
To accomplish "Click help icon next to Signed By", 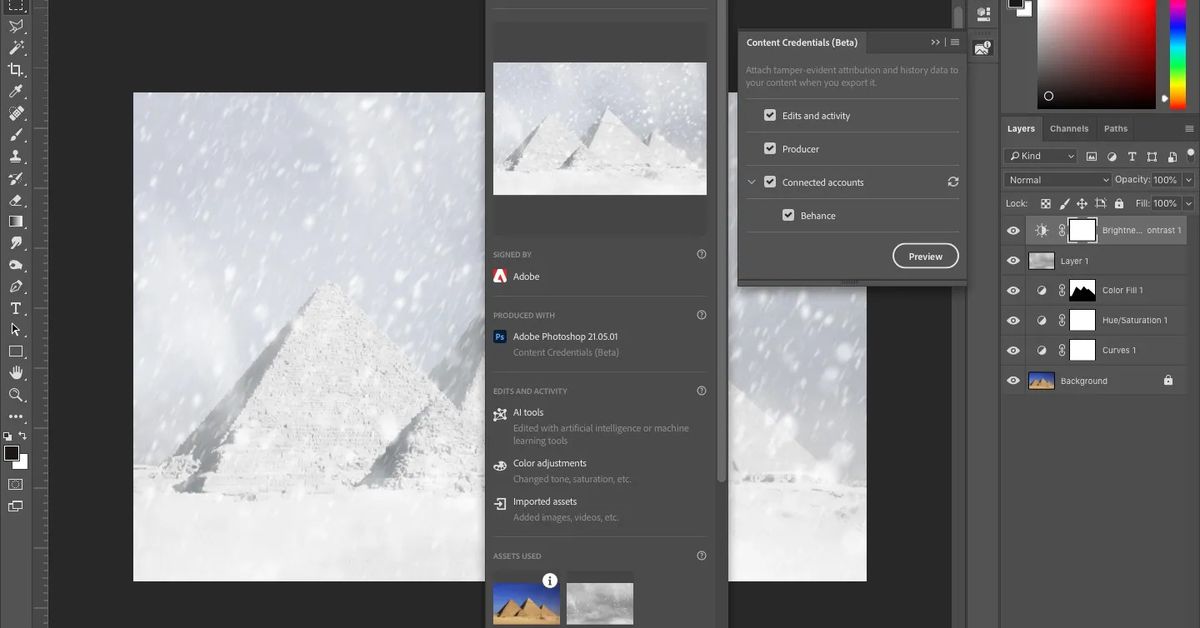I will point(701,255).
